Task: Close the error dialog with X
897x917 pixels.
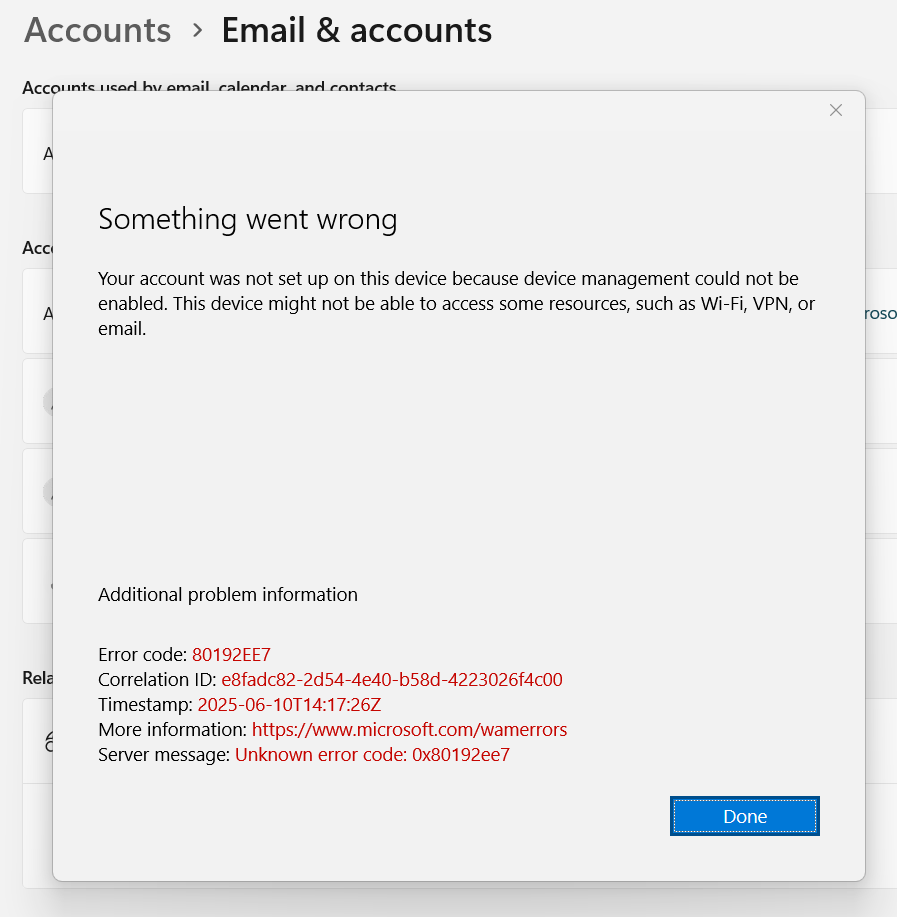Action: click(836, 110)
